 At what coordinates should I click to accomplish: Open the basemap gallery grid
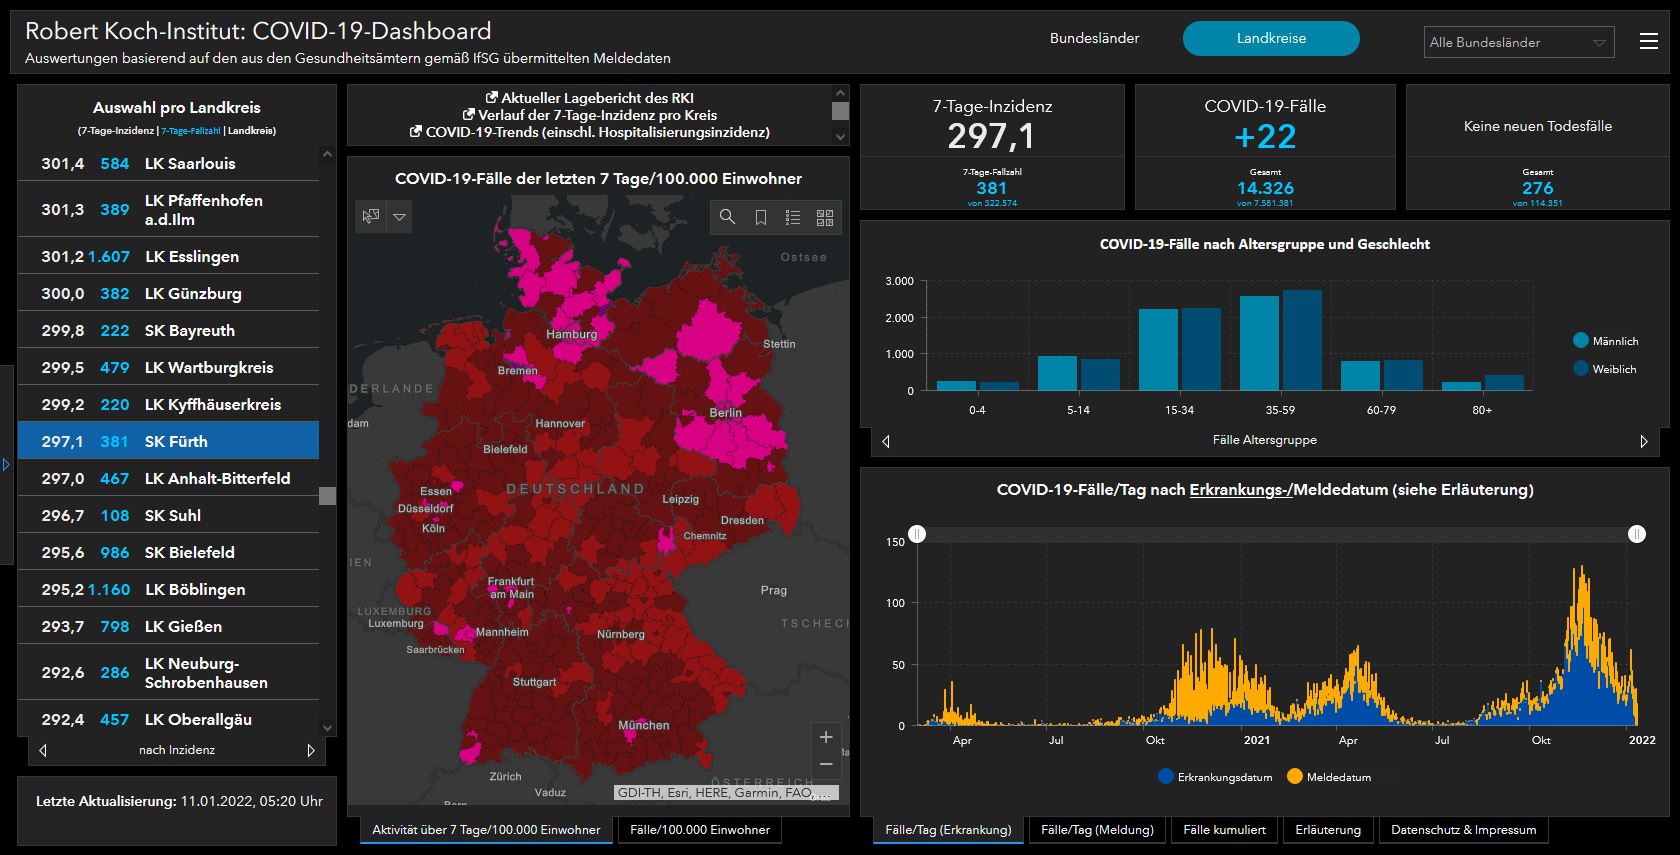tap(825, 217)
